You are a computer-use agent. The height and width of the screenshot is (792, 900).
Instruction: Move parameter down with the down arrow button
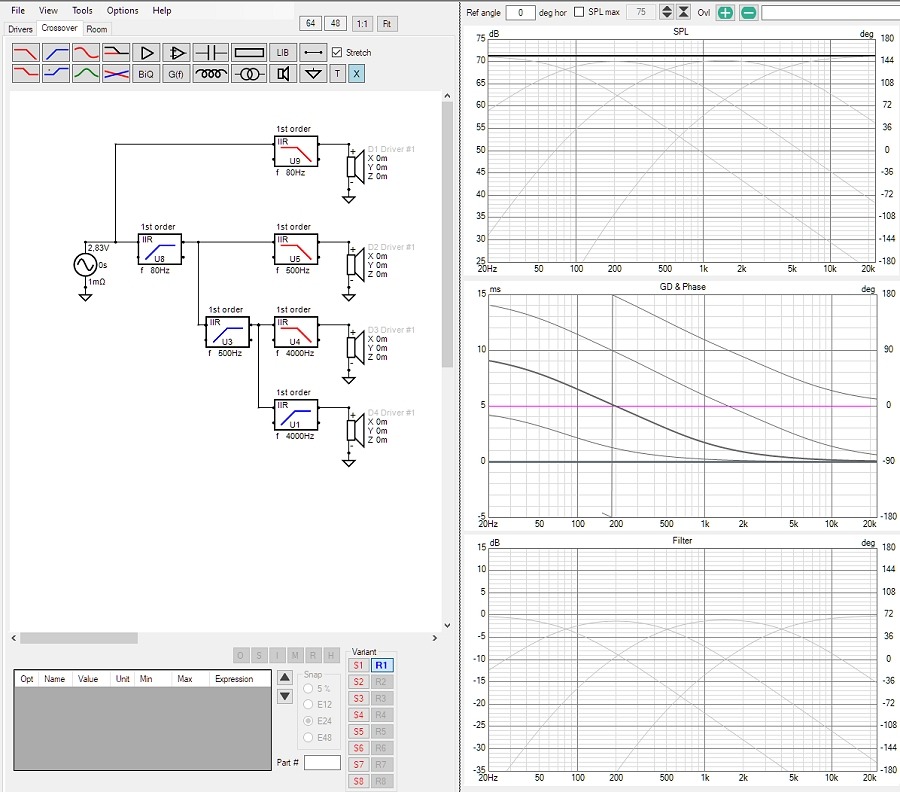tap(285, 697)
